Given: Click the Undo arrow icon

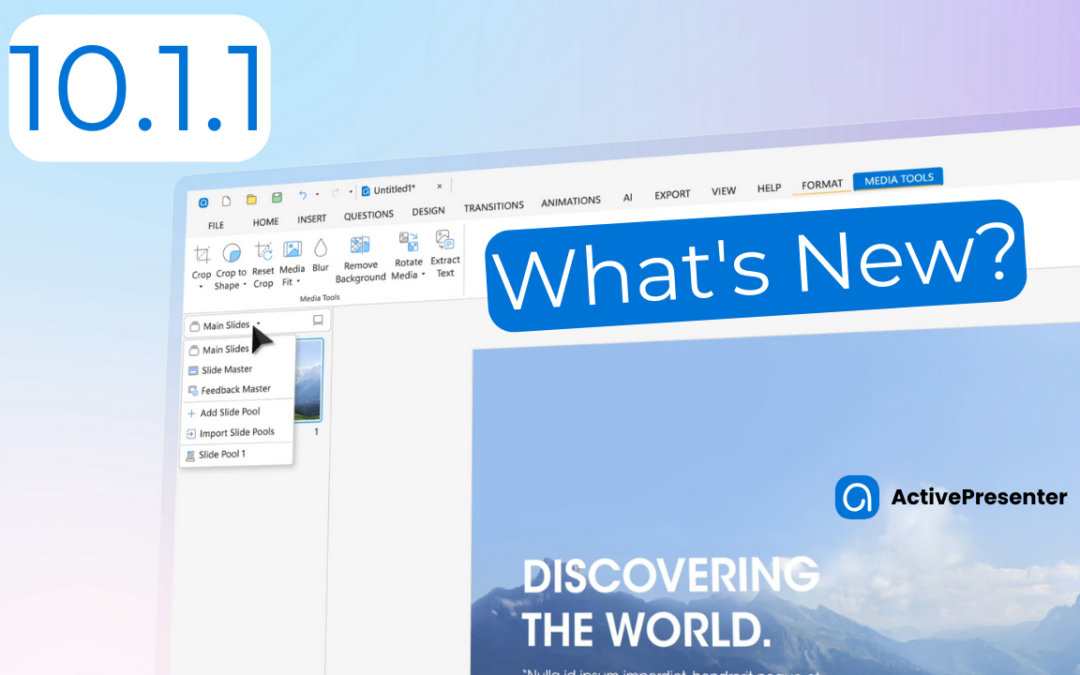Looking at the screenshot, I should pyautogui.click(x=302, y=196).
